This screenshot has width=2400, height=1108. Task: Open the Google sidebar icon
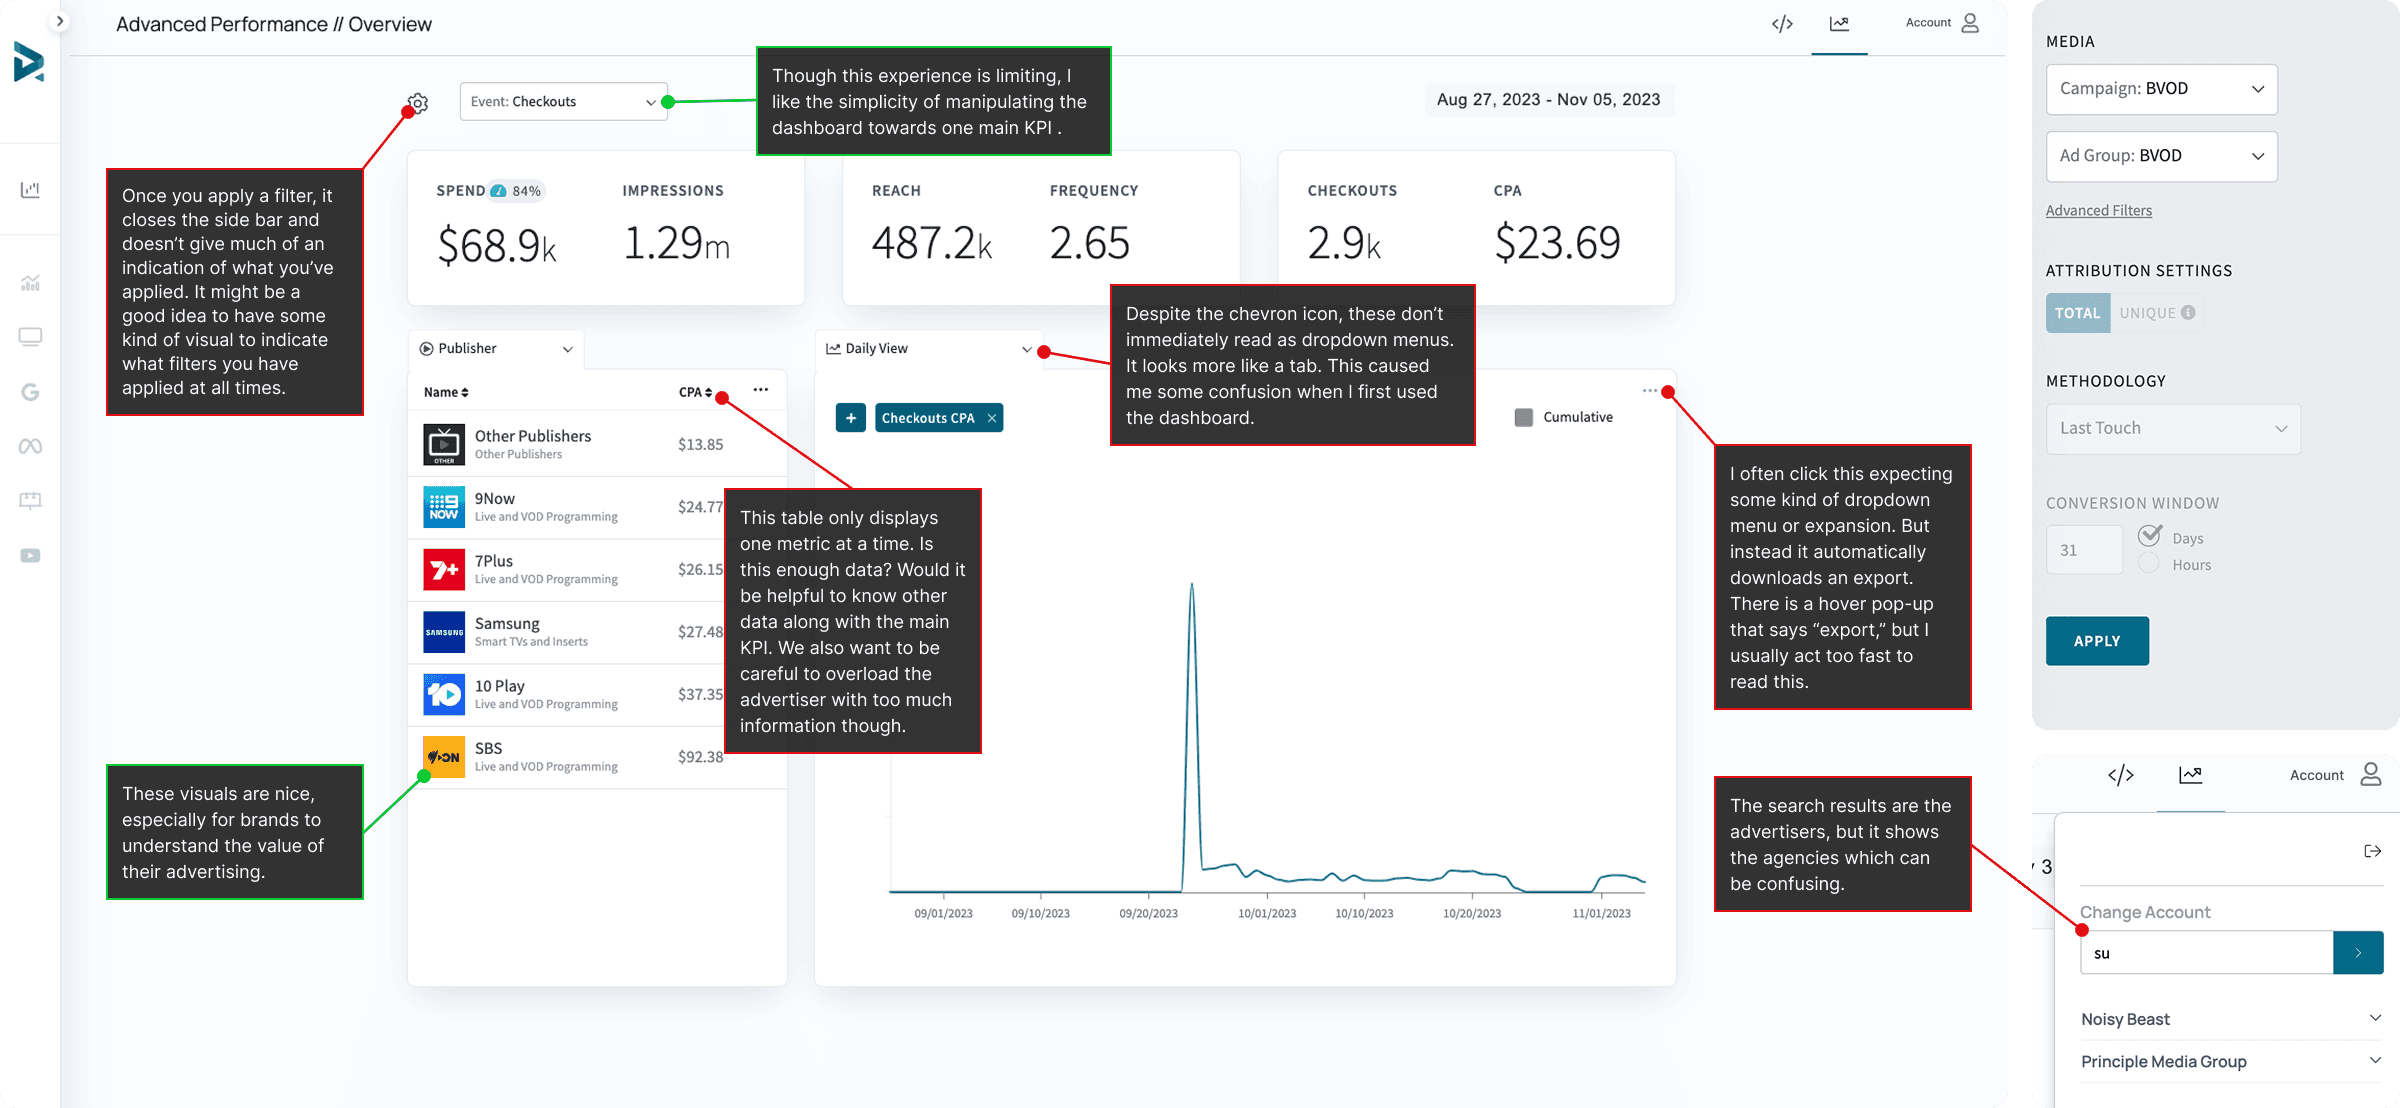(x=30, y=392)
